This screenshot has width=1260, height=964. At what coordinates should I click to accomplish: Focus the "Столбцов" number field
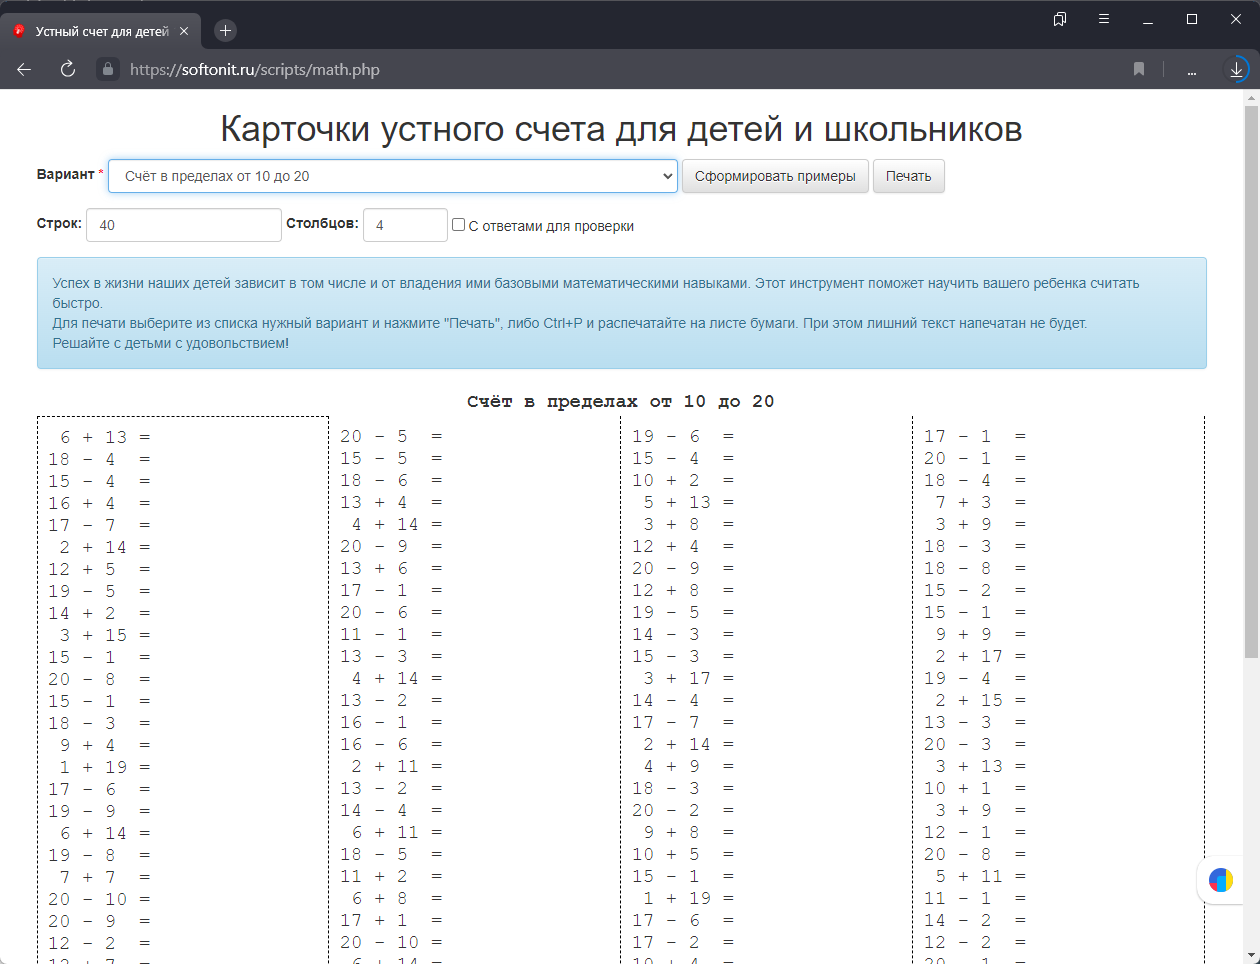tap(405, 225)
